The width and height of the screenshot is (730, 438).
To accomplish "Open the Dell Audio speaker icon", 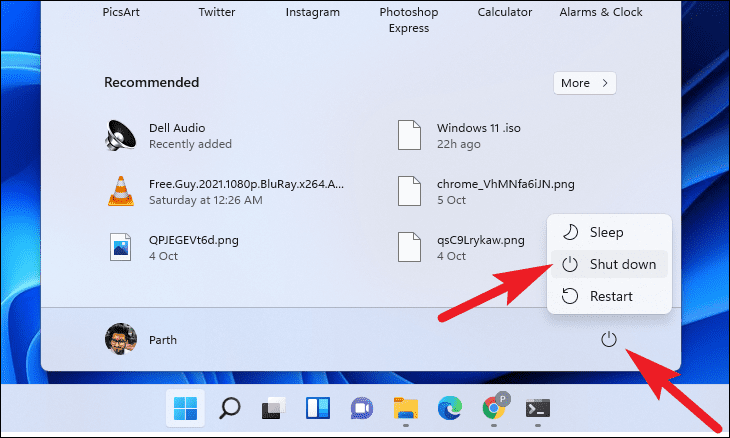I will [x=121, y=135].
